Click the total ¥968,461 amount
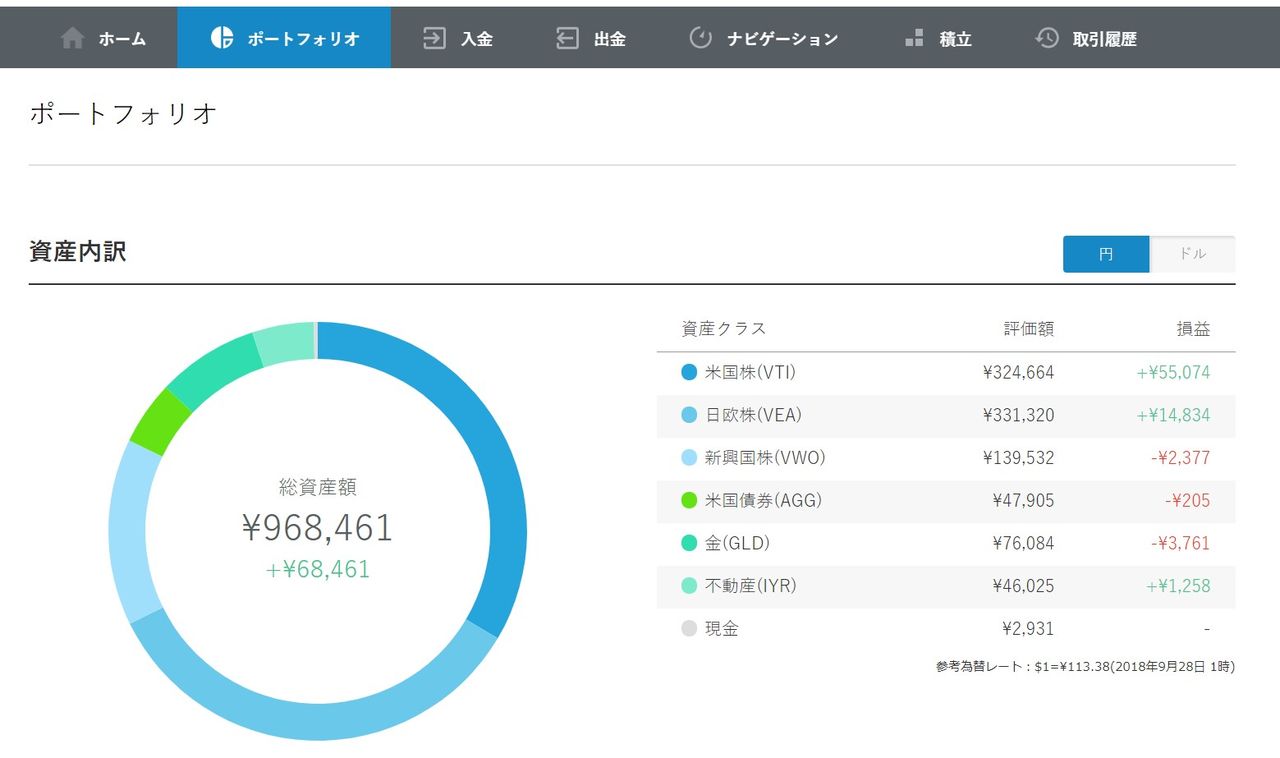Screen dimensions: 1280x758 click(318, 528)
